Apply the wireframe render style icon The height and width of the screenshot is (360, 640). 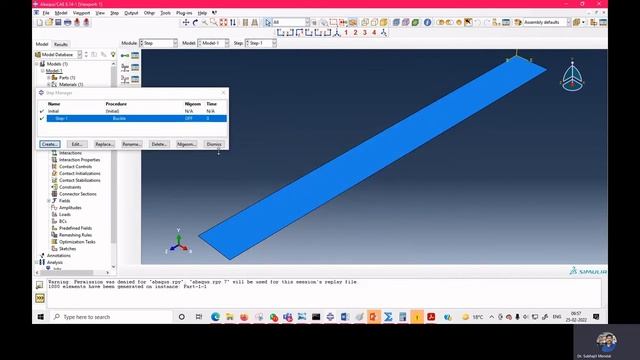coord(365,22)
